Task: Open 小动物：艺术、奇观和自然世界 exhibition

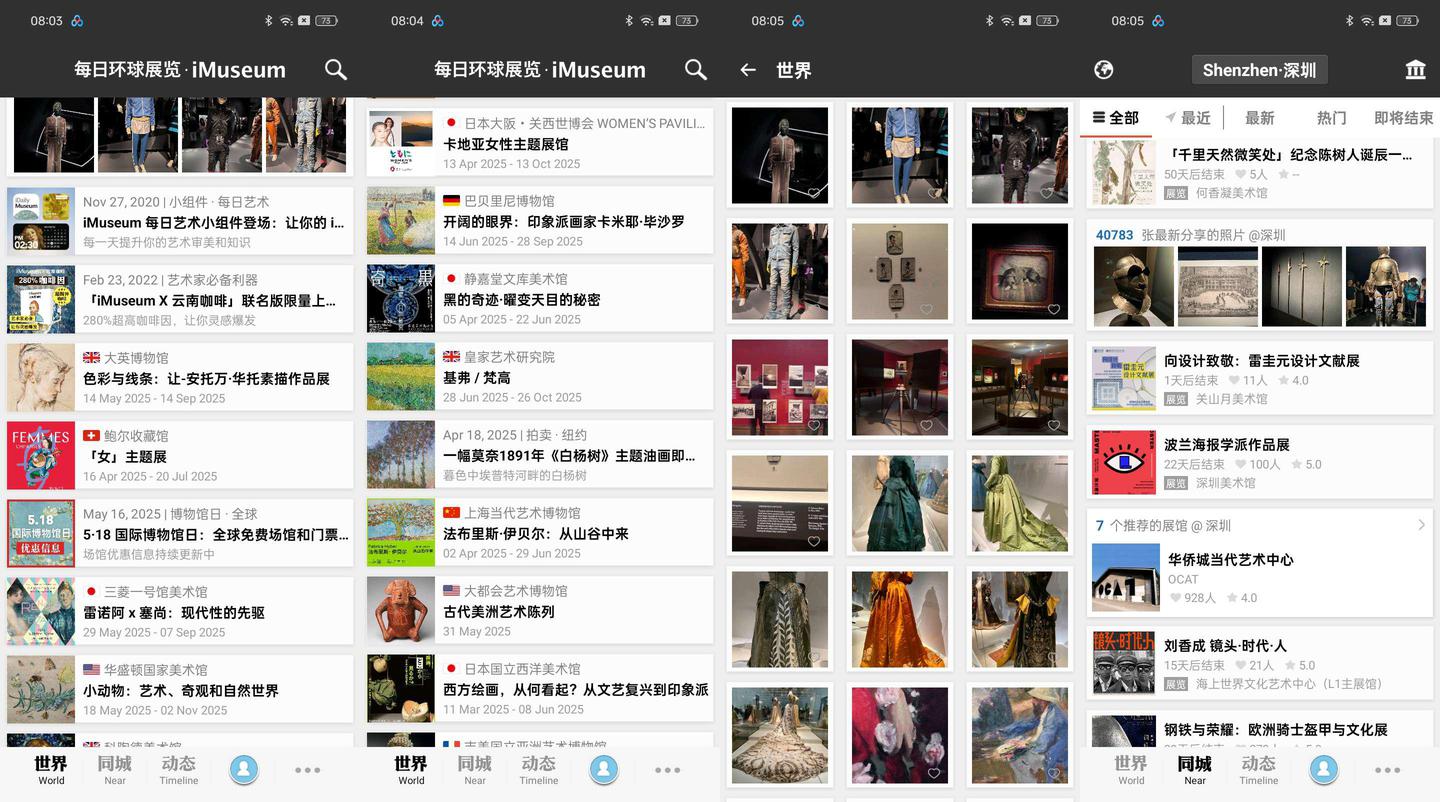Action: pyautogui.click(x=180, y=689)
